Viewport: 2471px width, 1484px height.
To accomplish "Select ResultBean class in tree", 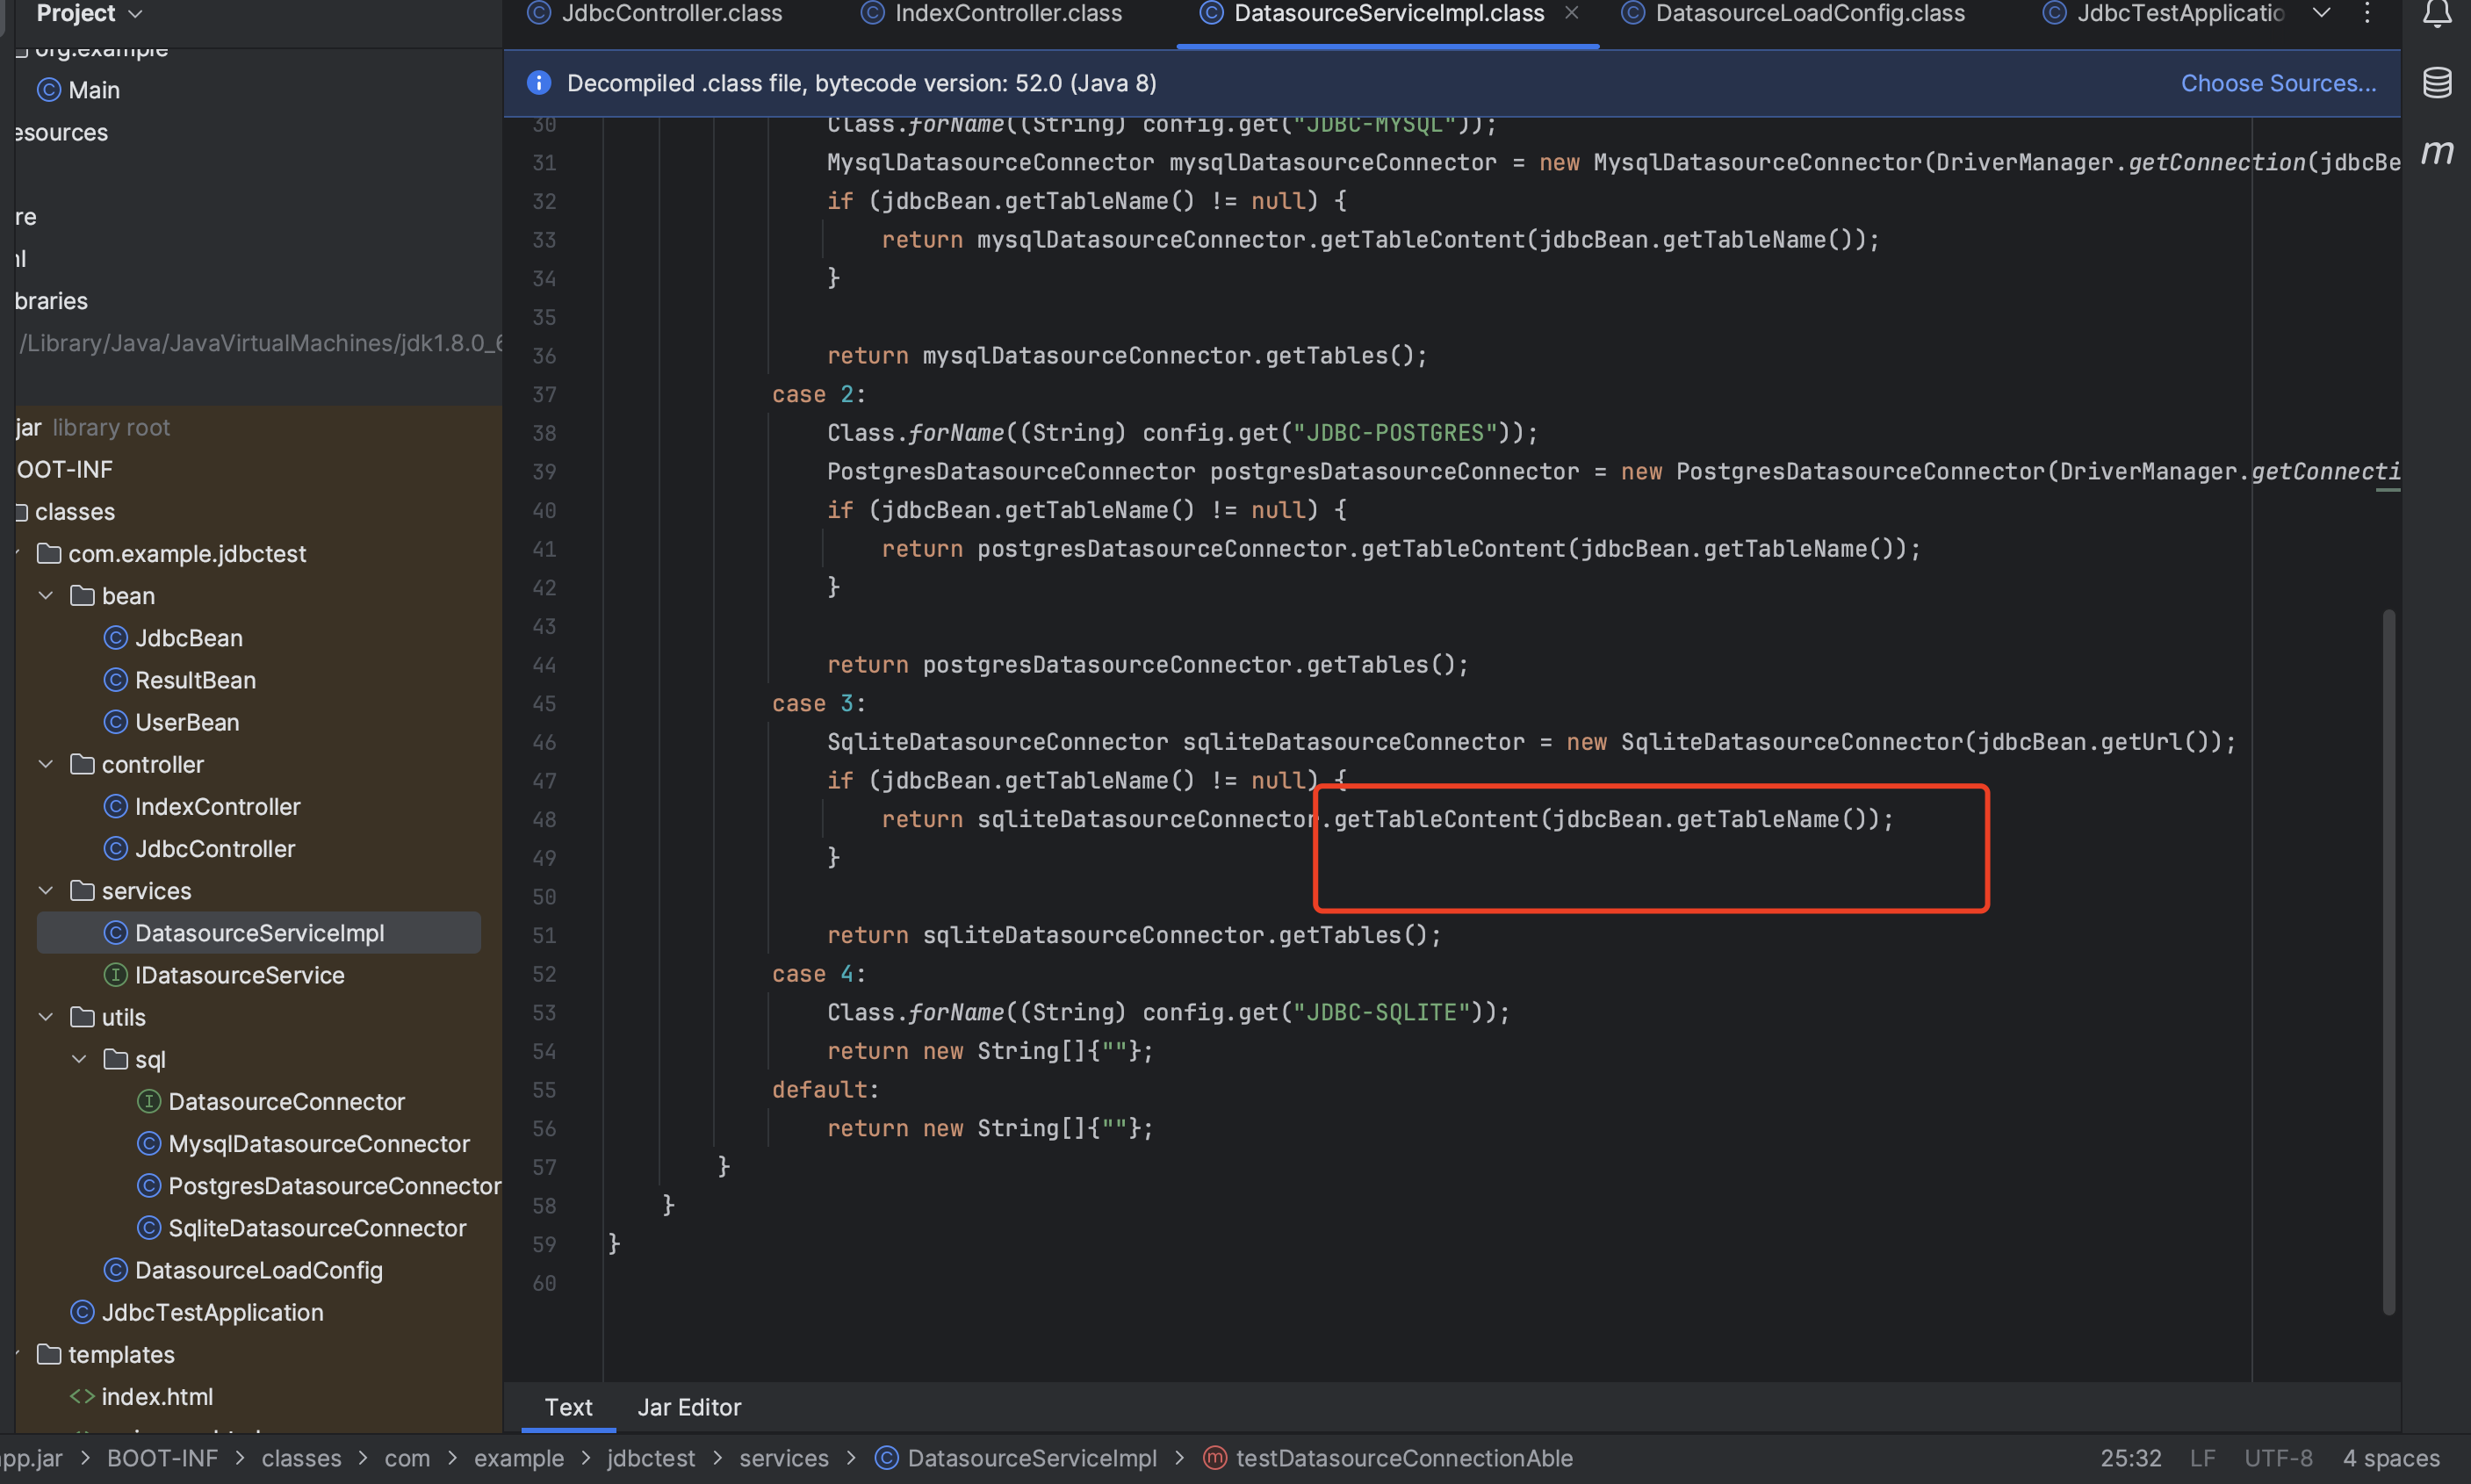I will coord(180,680).
